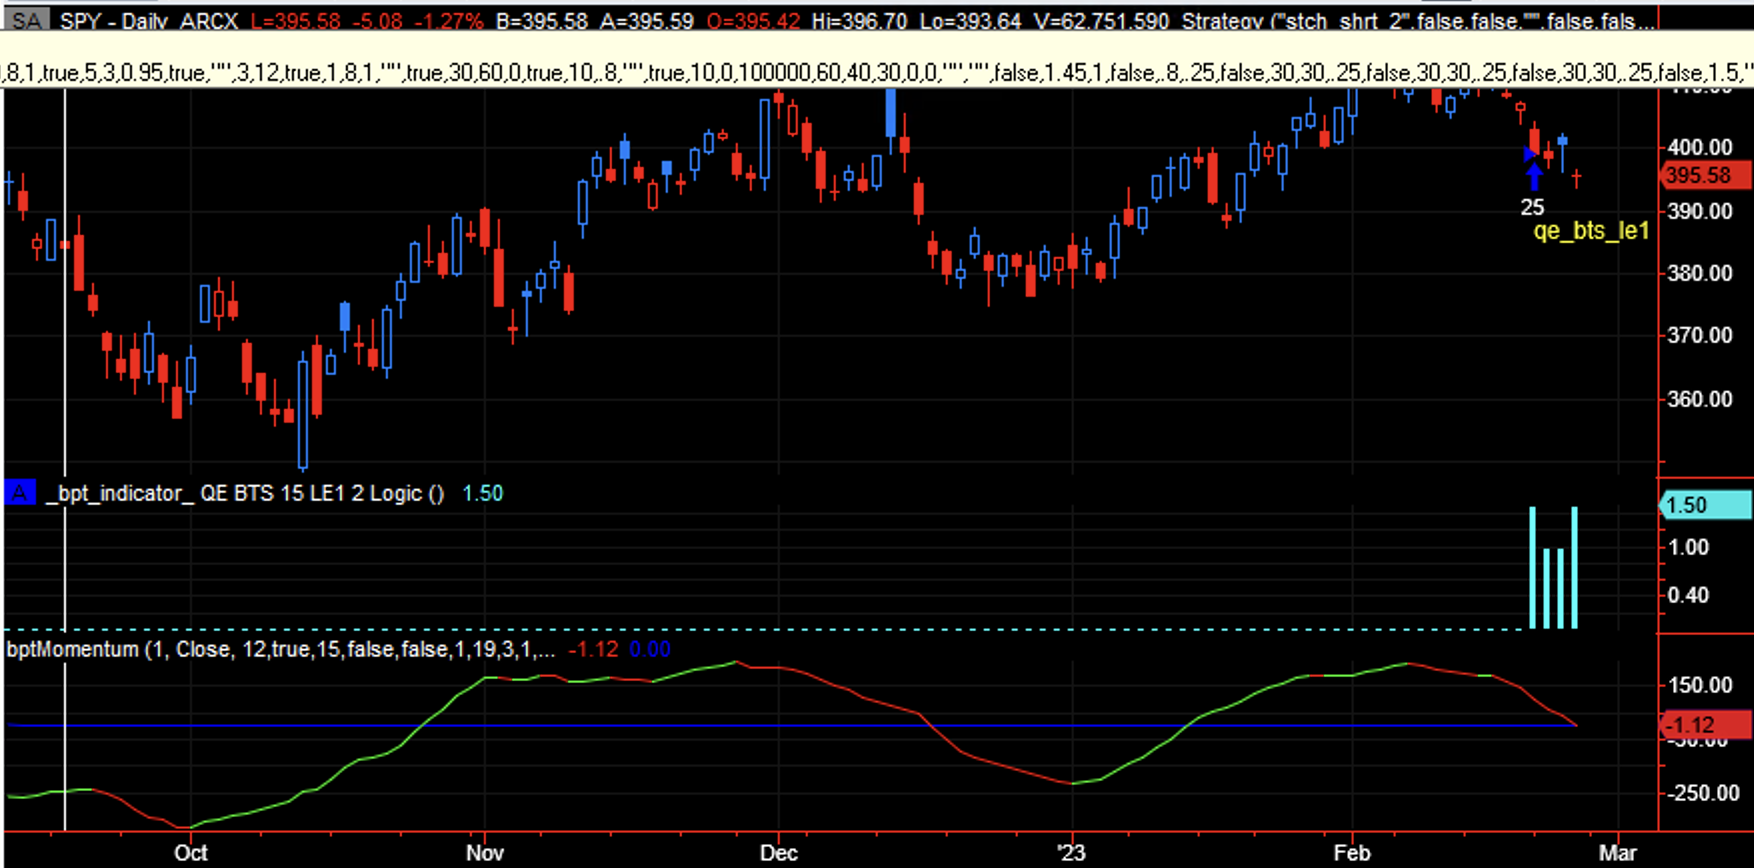Click the Feb label on the time axis
This screenshot has height=868, width=1754.
(1351, 853)
